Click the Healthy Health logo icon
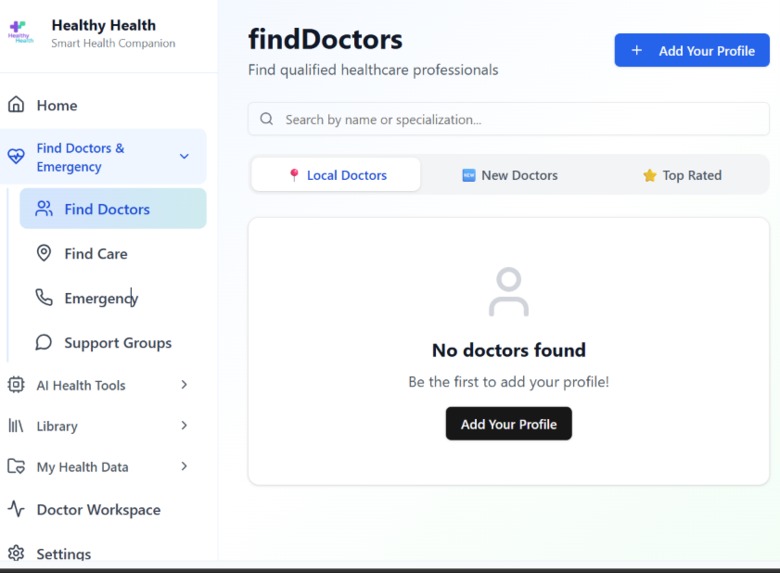Image resolution: width=780 pixels, height=573 pixels. tap(20, 32)
